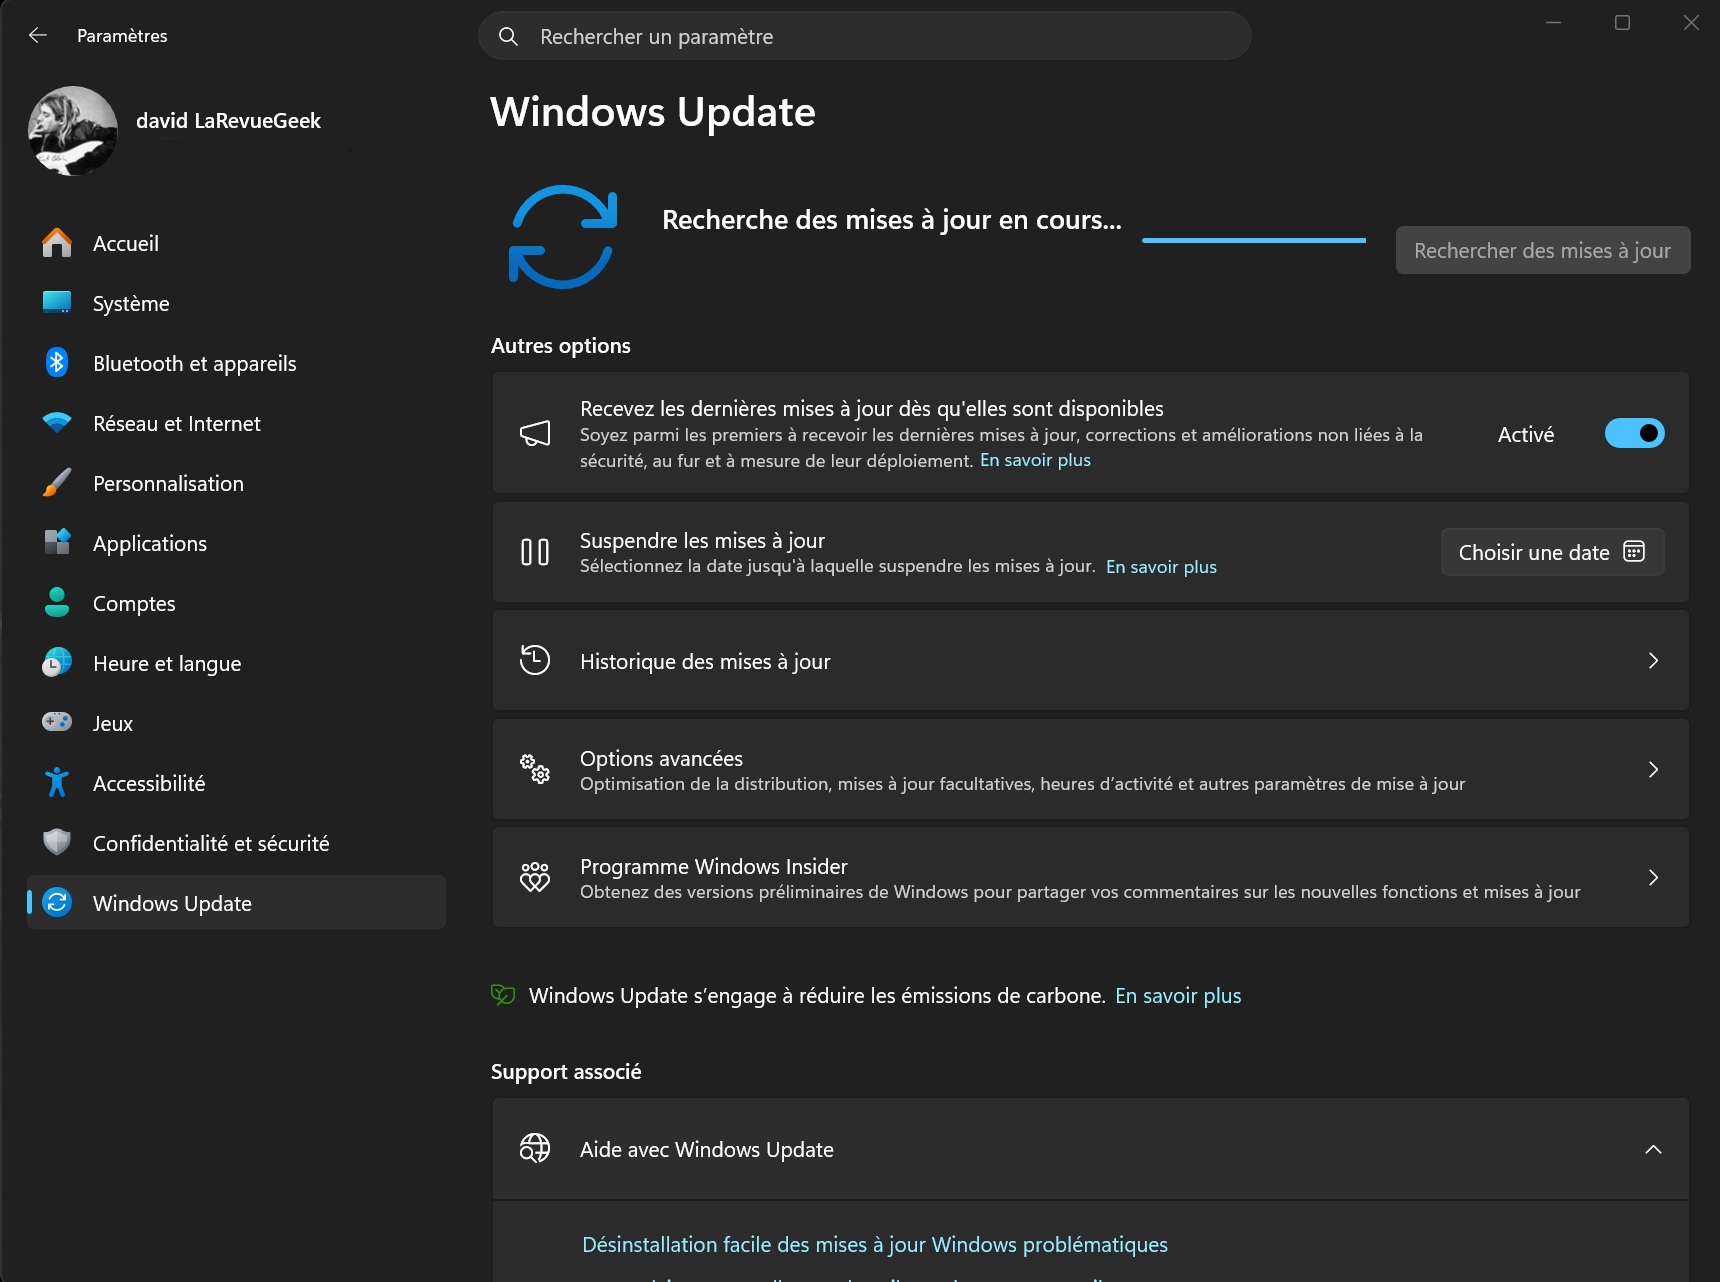The width and height of the screenshot is (1720, 1282).
Task: Open Système settings category
Action: 237,303
